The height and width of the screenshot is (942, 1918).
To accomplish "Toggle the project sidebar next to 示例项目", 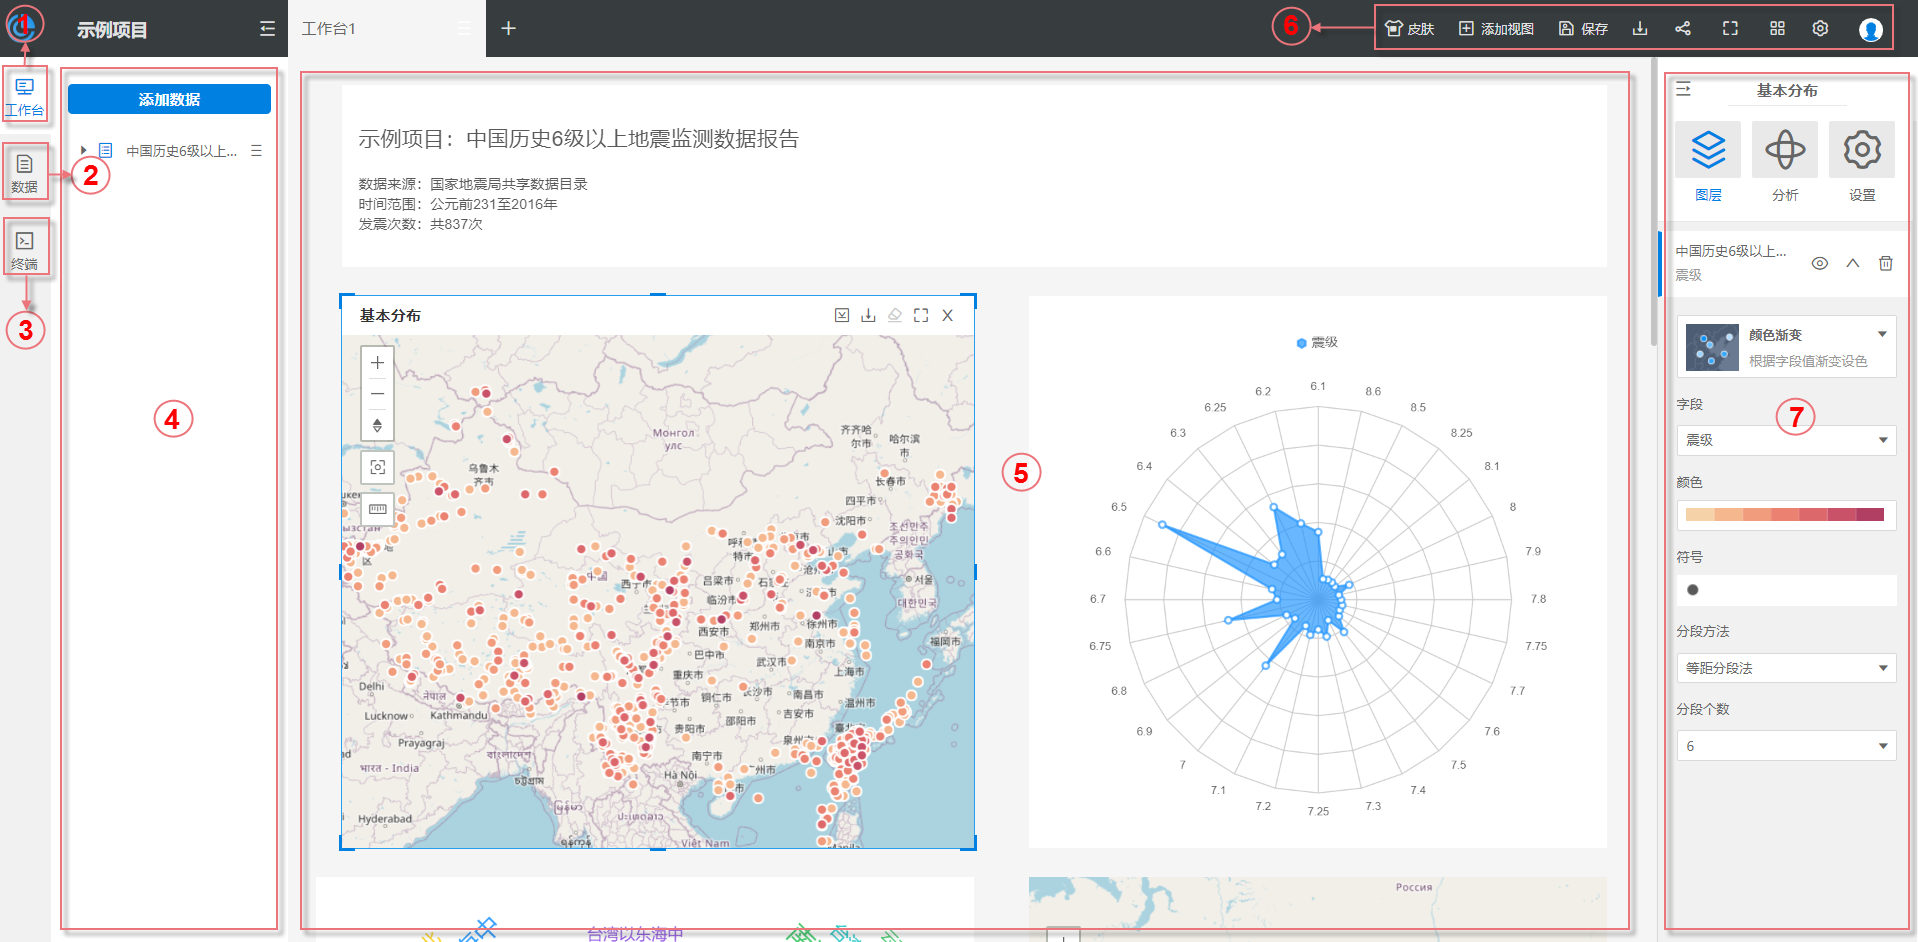I will click(x=267, y=29).
